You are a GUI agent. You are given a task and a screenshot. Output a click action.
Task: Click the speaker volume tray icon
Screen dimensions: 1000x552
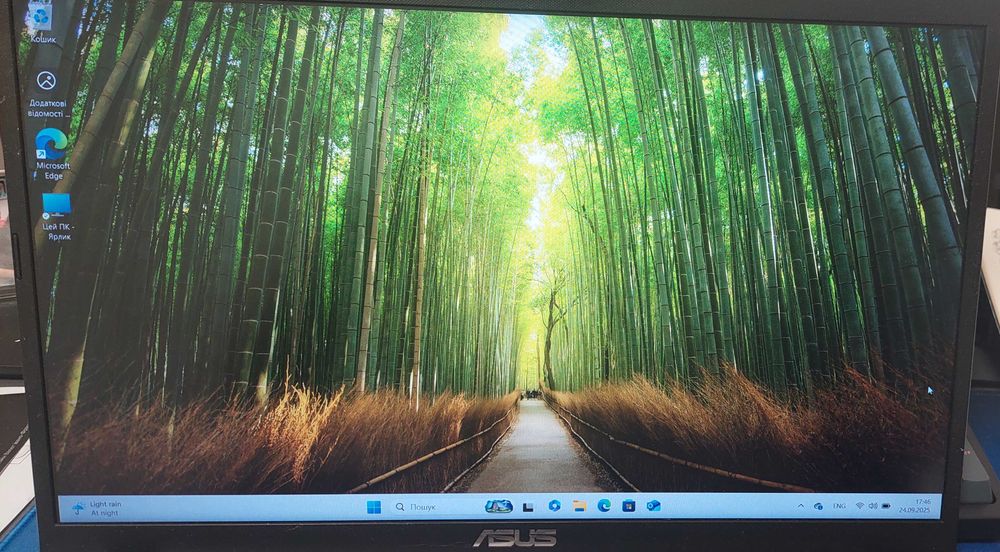click(x=872, y=505)
